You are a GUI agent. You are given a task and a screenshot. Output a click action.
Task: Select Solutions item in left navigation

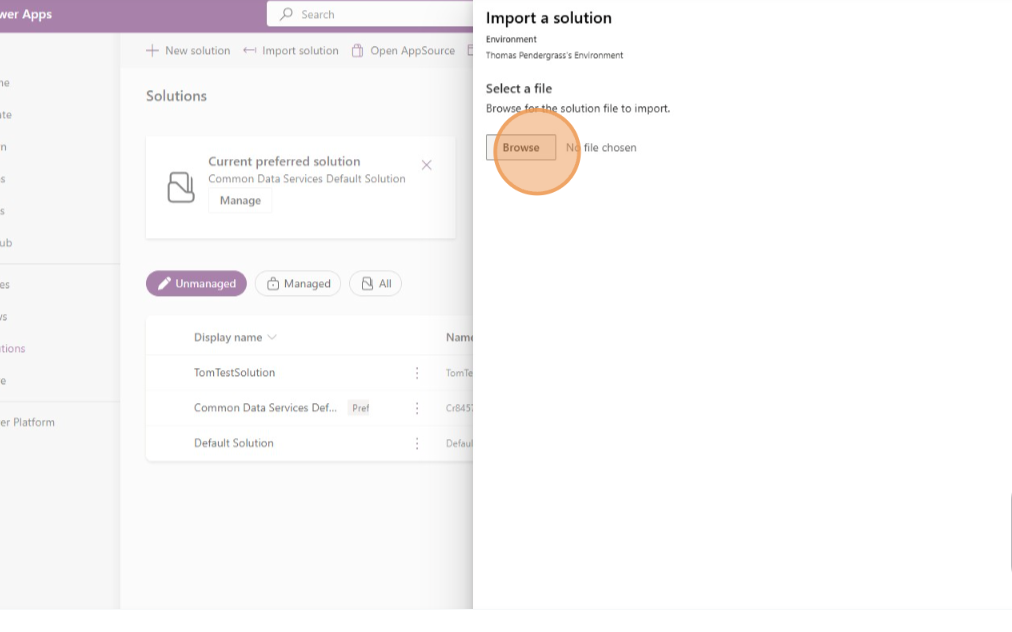click(x=13, y=349)
